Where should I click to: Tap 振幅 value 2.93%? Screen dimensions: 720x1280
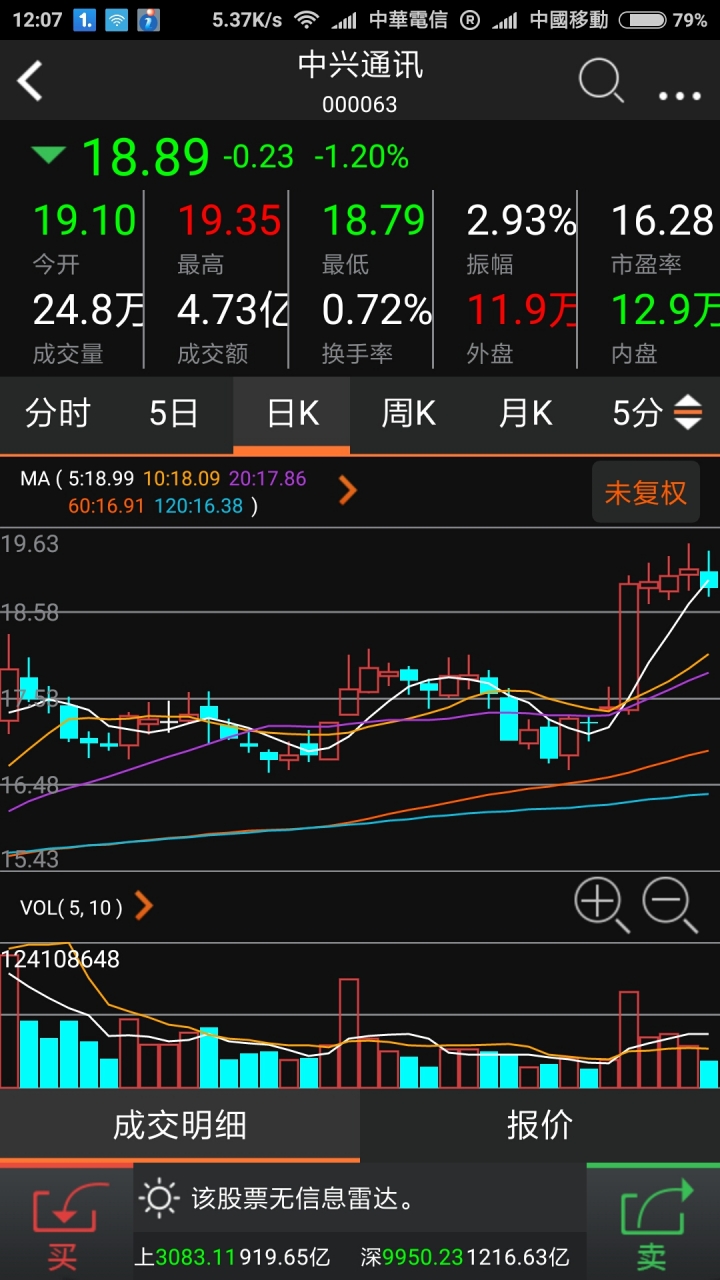[521, 220]
